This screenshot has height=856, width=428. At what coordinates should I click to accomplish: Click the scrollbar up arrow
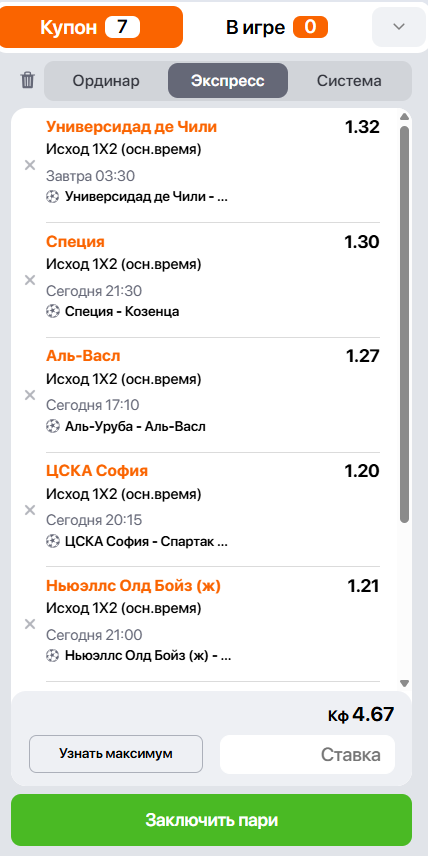pos(404,116)
